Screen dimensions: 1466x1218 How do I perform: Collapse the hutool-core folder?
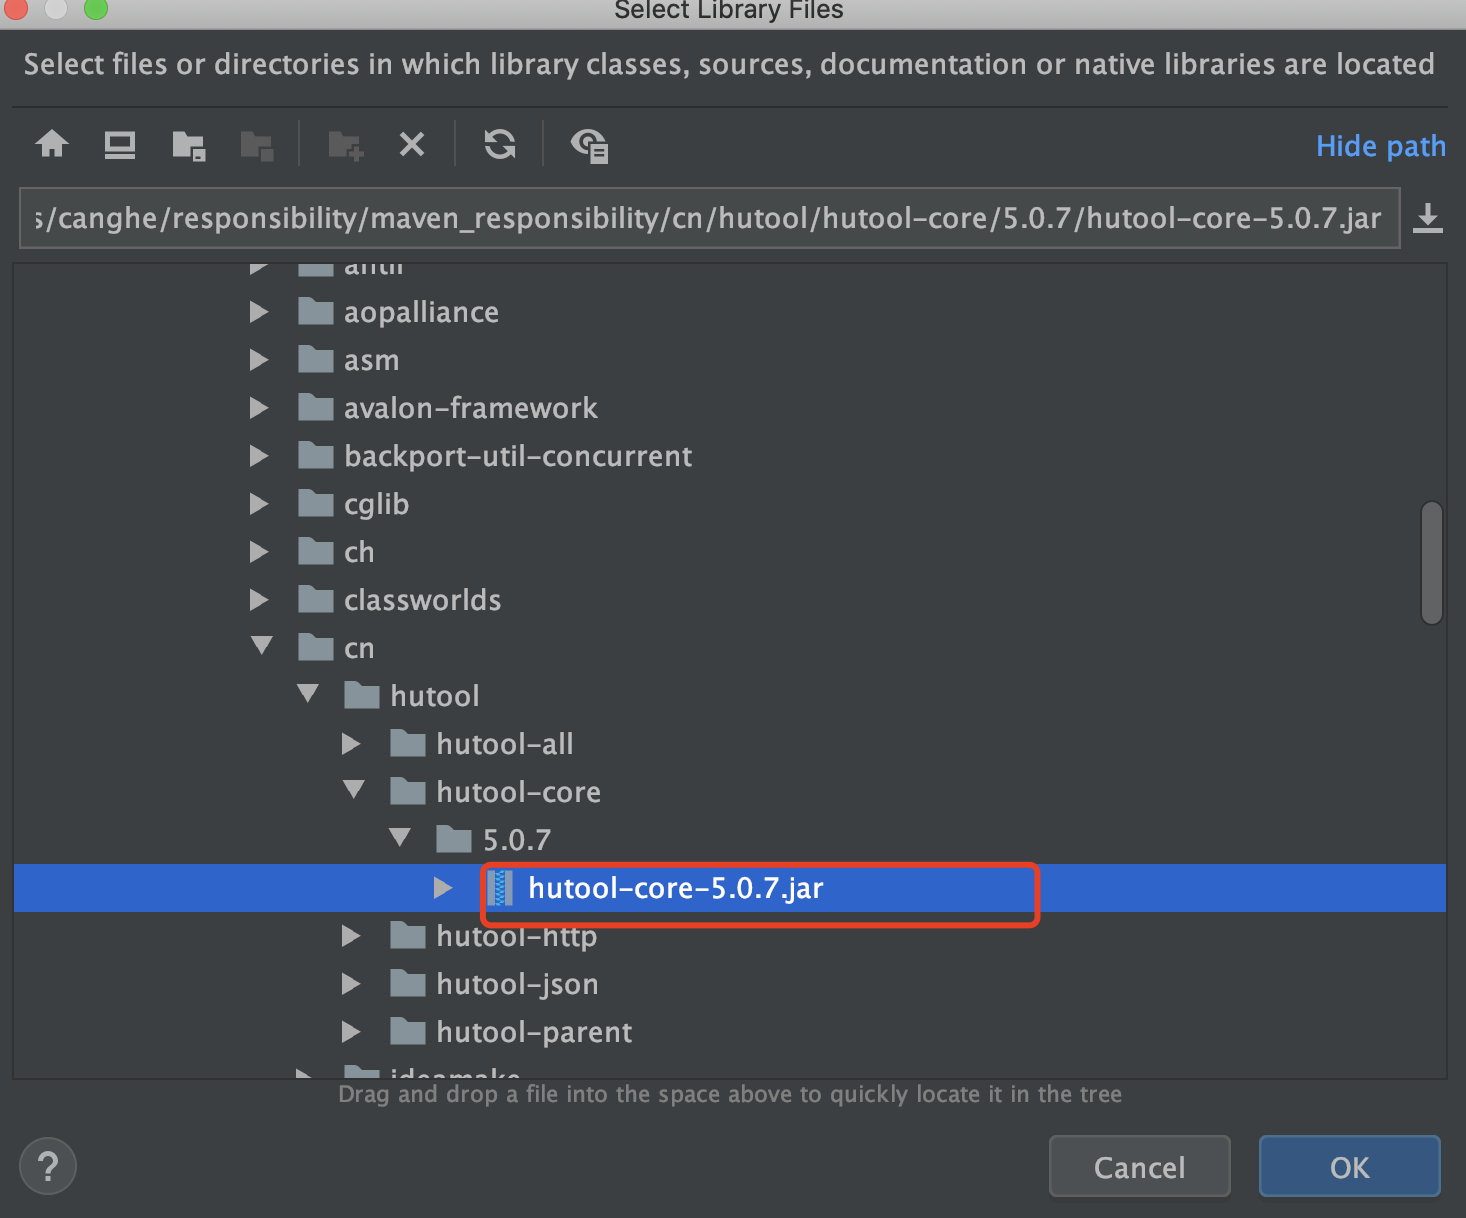(x=354, y=790)
